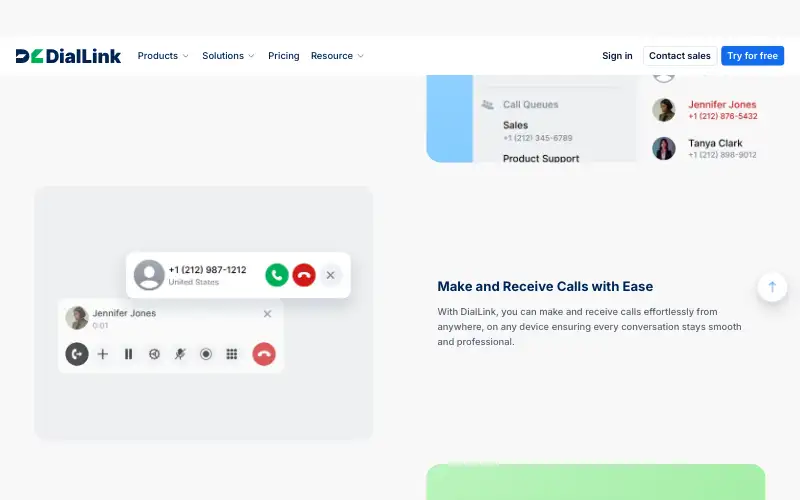The width and height of the screenshot is (800, 500).
Task: Click the caller avatar next to +1 (212) 987-1212
Action: [x=149, y=275]
